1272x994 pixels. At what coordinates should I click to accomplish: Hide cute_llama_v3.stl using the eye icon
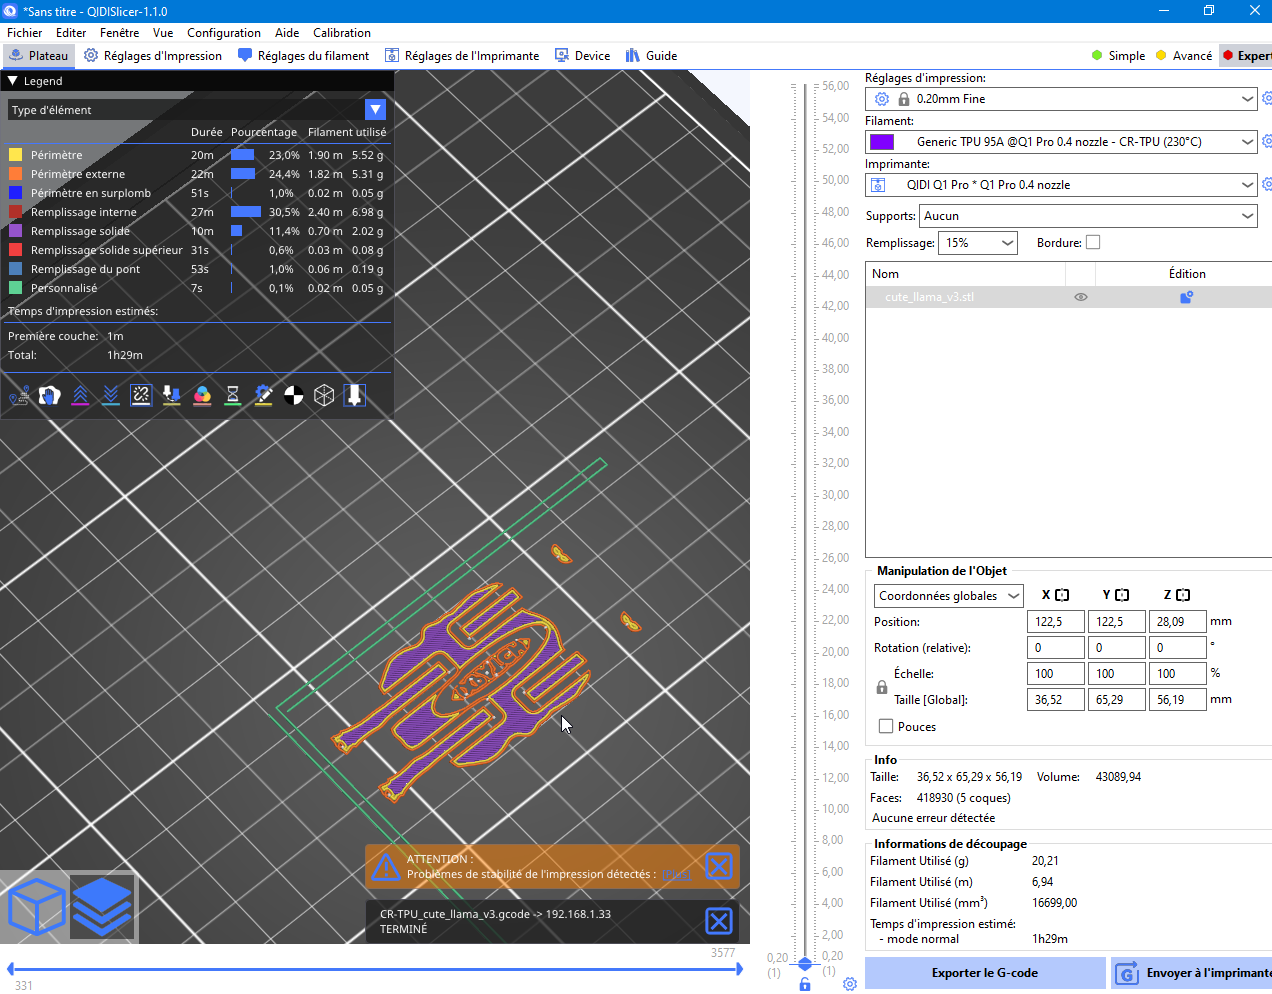point(1080,297)
